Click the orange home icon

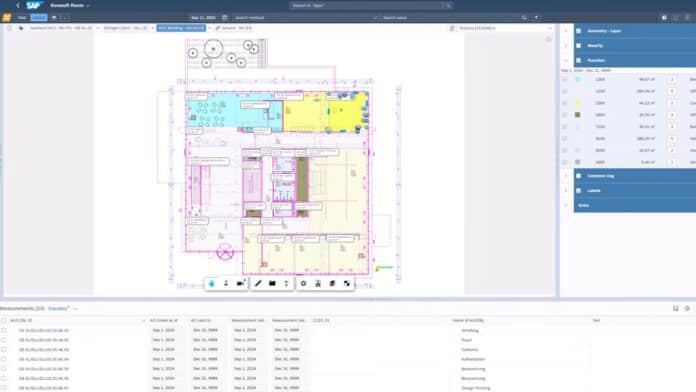(6, 18)
